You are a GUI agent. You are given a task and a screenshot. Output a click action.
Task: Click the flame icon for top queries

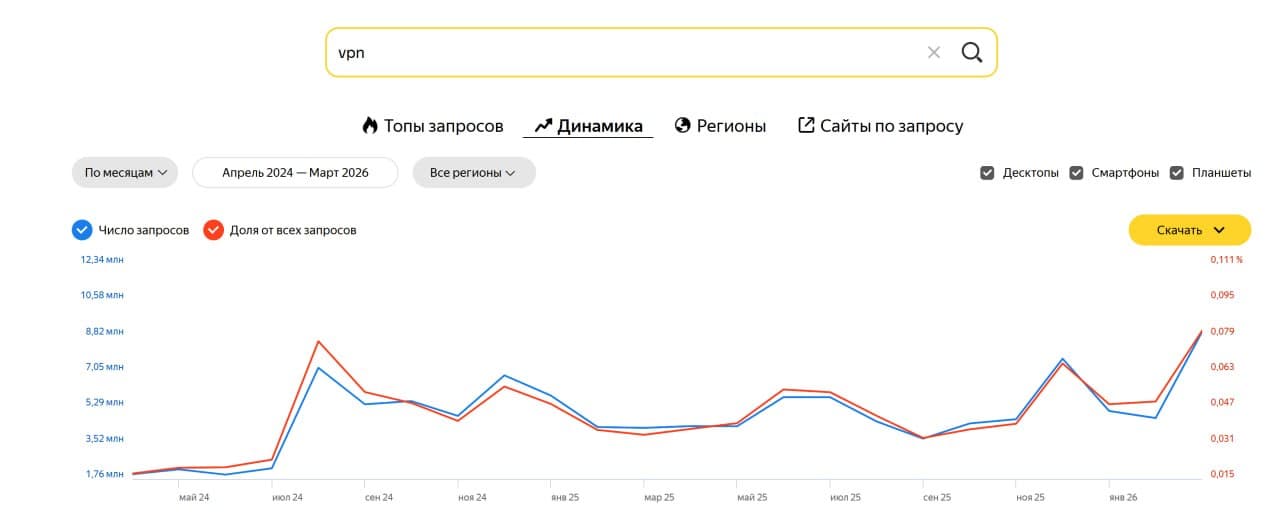click(370, 126)
